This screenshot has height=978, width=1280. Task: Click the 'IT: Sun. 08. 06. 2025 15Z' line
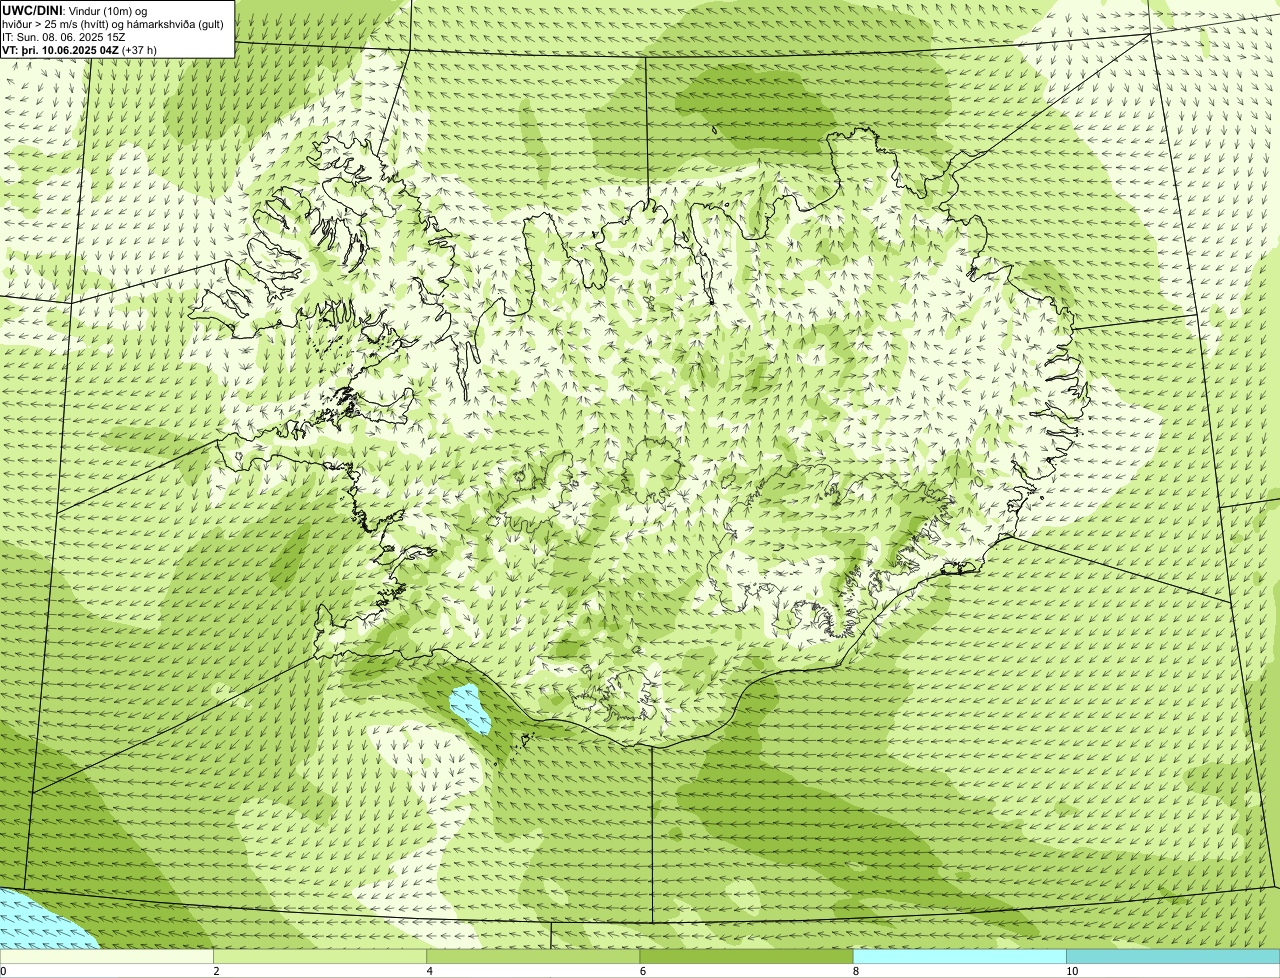tap(64, 37)
